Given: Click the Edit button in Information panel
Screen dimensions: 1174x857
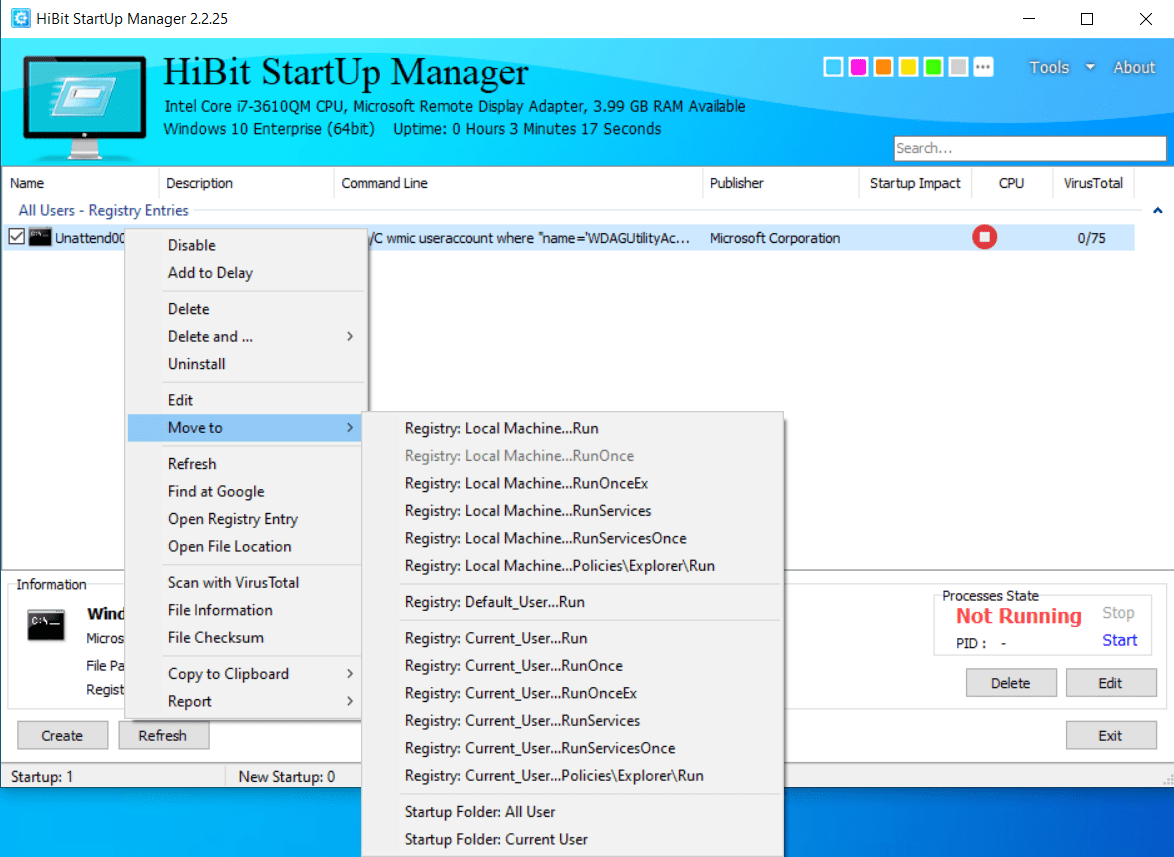Looking at the screenshot, I should tap(1110, 683).
